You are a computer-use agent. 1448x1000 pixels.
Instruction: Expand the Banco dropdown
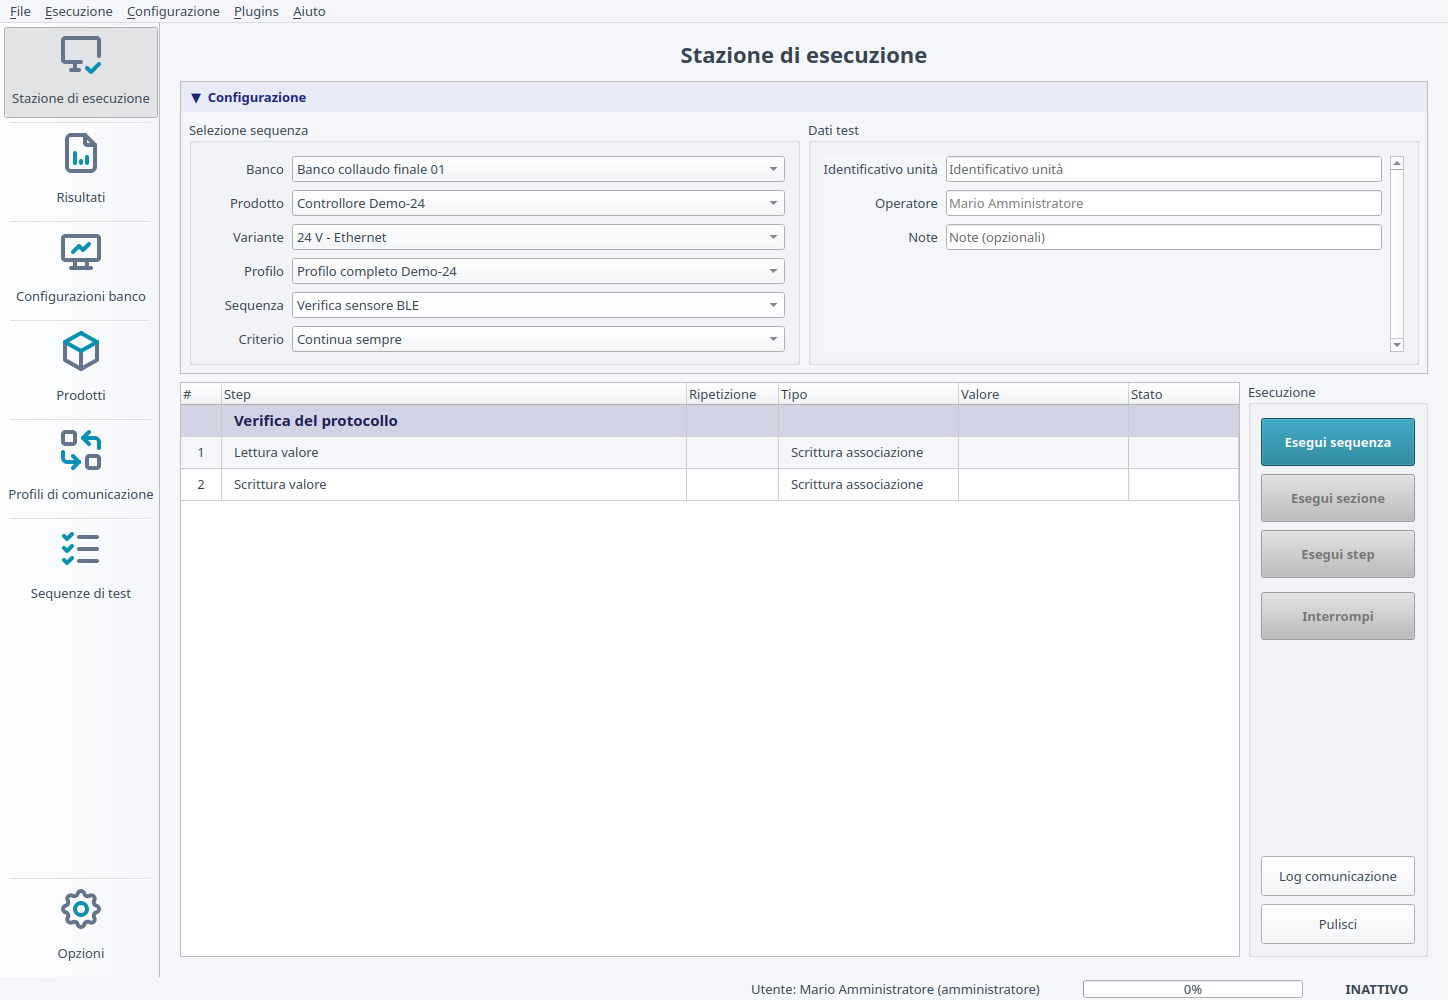[x=538, y=169]
